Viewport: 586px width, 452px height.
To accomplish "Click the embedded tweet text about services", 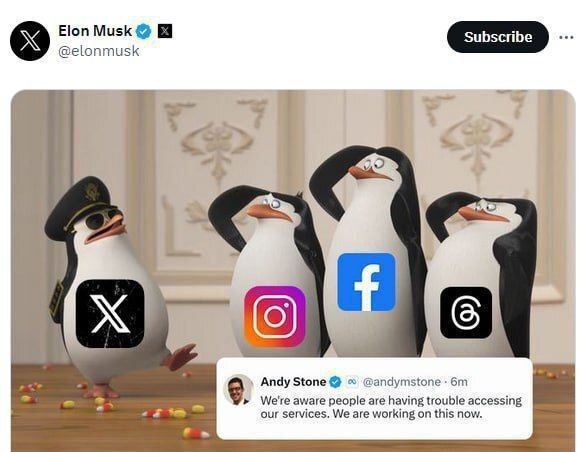I will point(391,407).
